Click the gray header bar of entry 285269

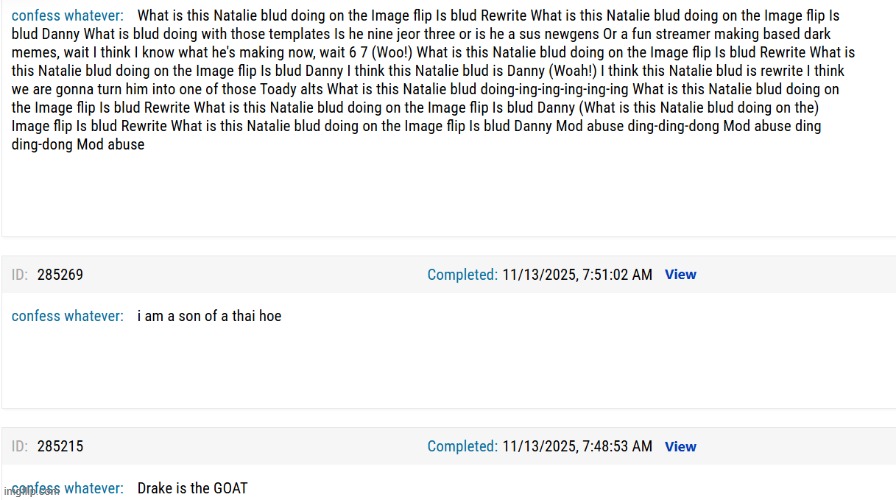pyautogui.click(x=250, y=274)
